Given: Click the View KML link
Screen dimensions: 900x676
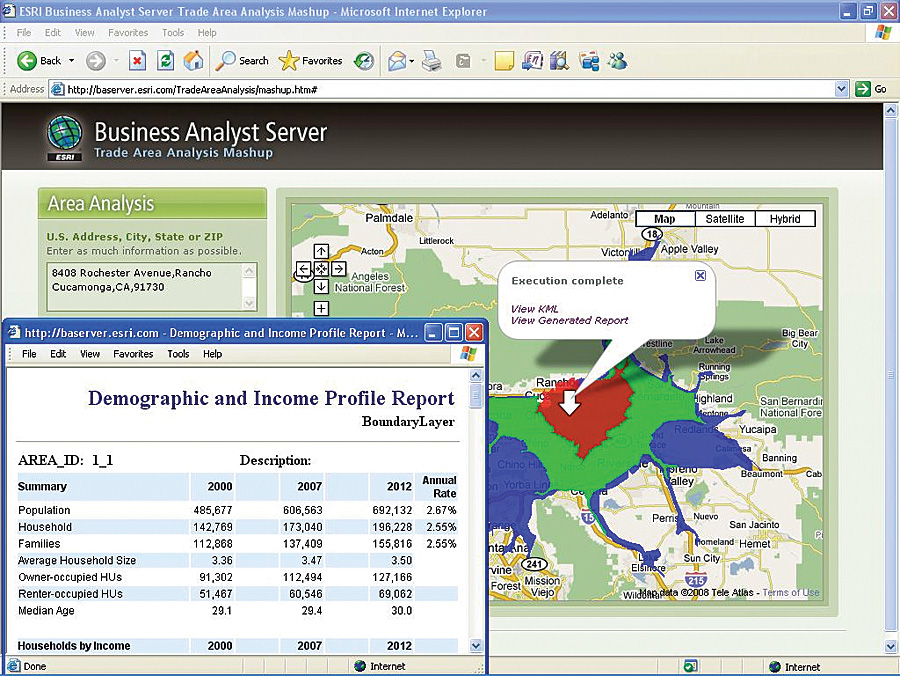Looking at the screenshot, I should 534,309.
